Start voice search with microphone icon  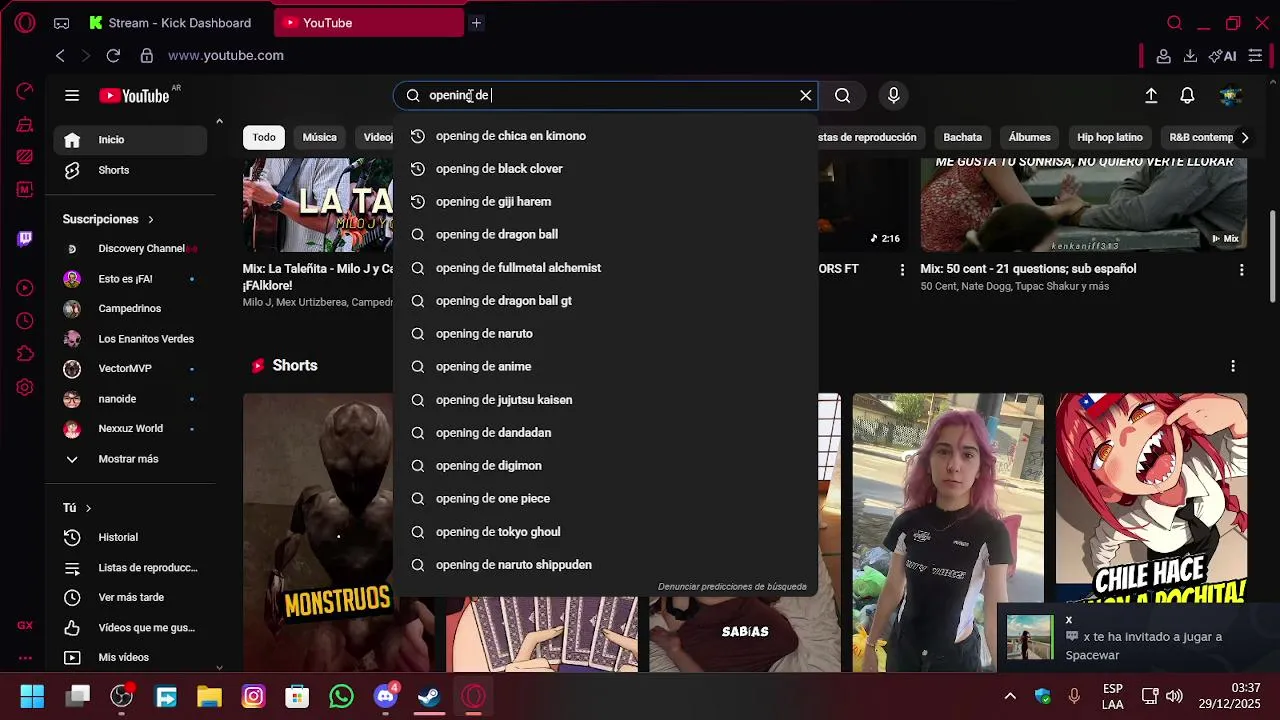893,95
